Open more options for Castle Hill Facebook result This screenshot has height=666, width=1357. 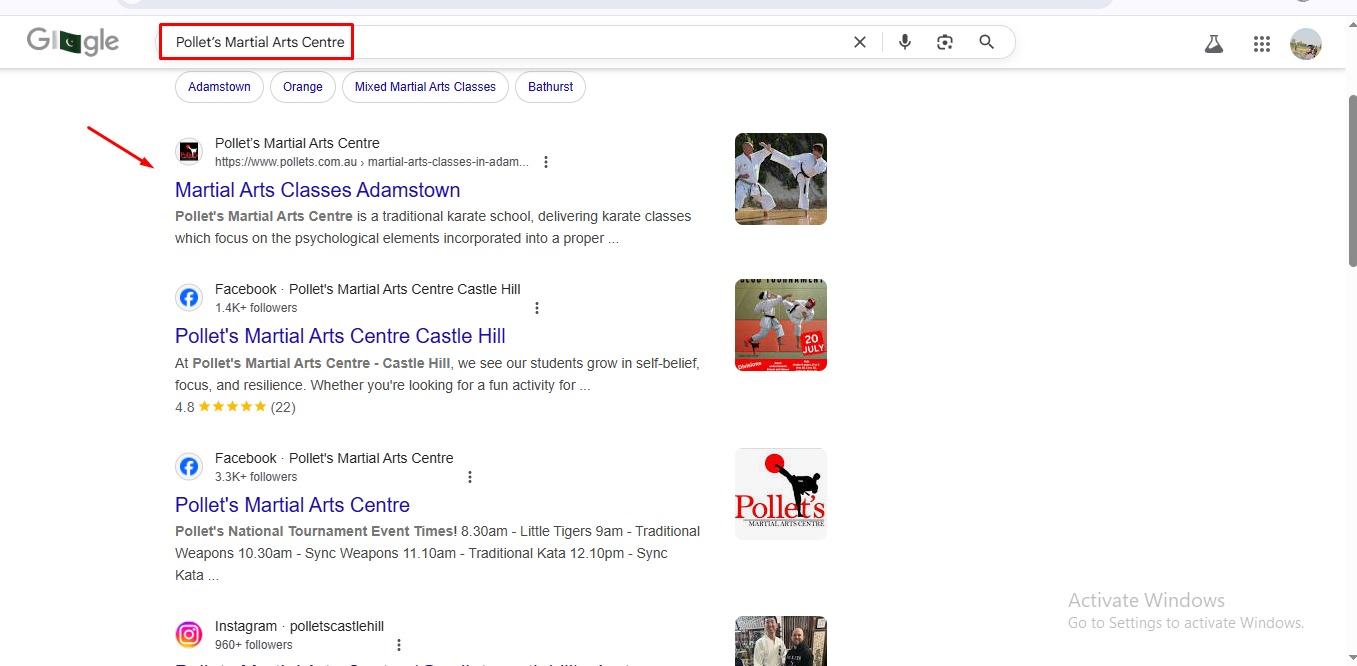click(537, 308)
